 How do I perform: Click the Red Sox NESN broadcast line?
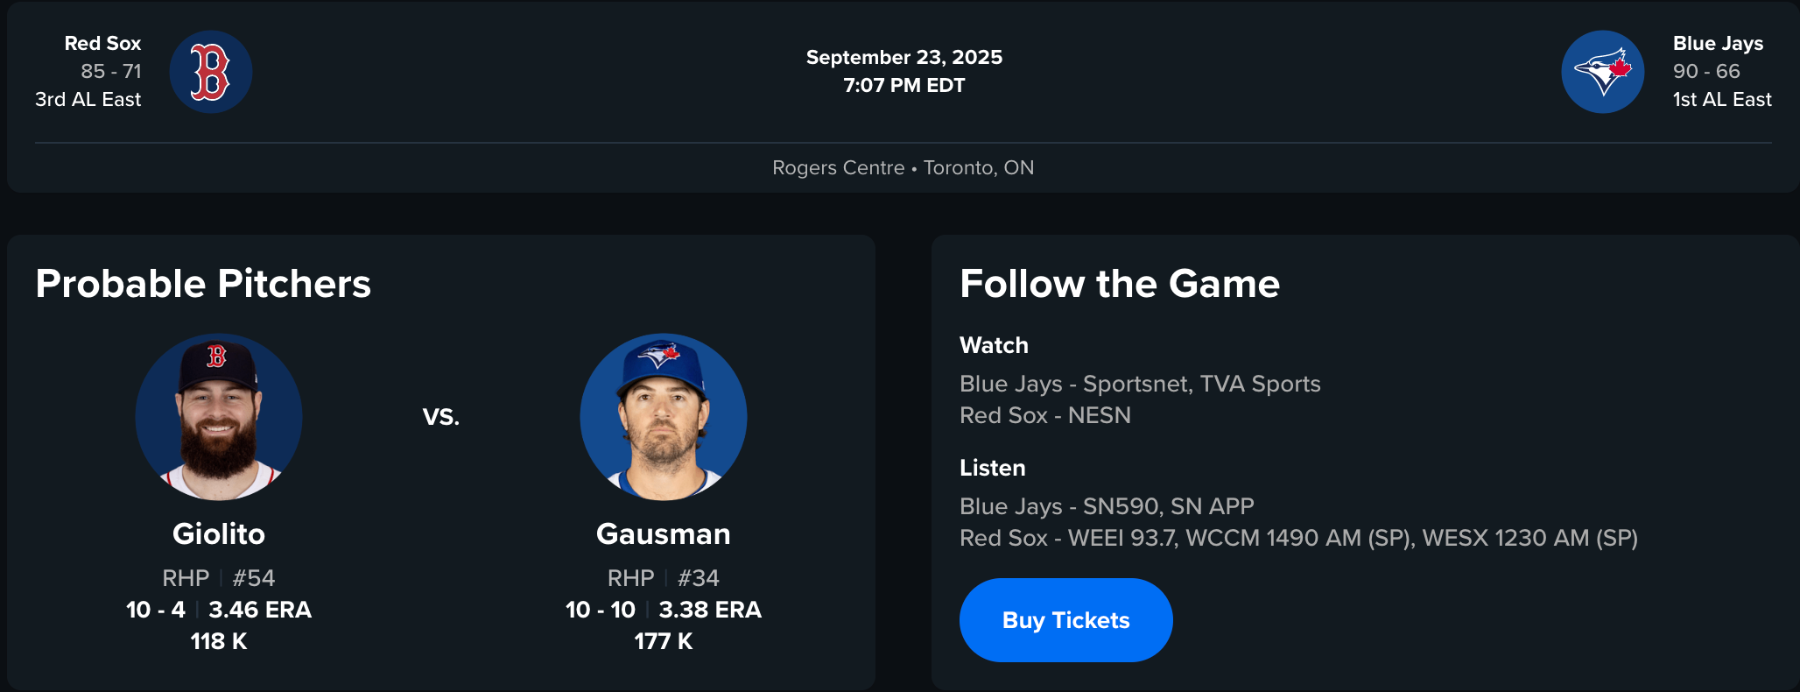click(x=1045, y=415)
